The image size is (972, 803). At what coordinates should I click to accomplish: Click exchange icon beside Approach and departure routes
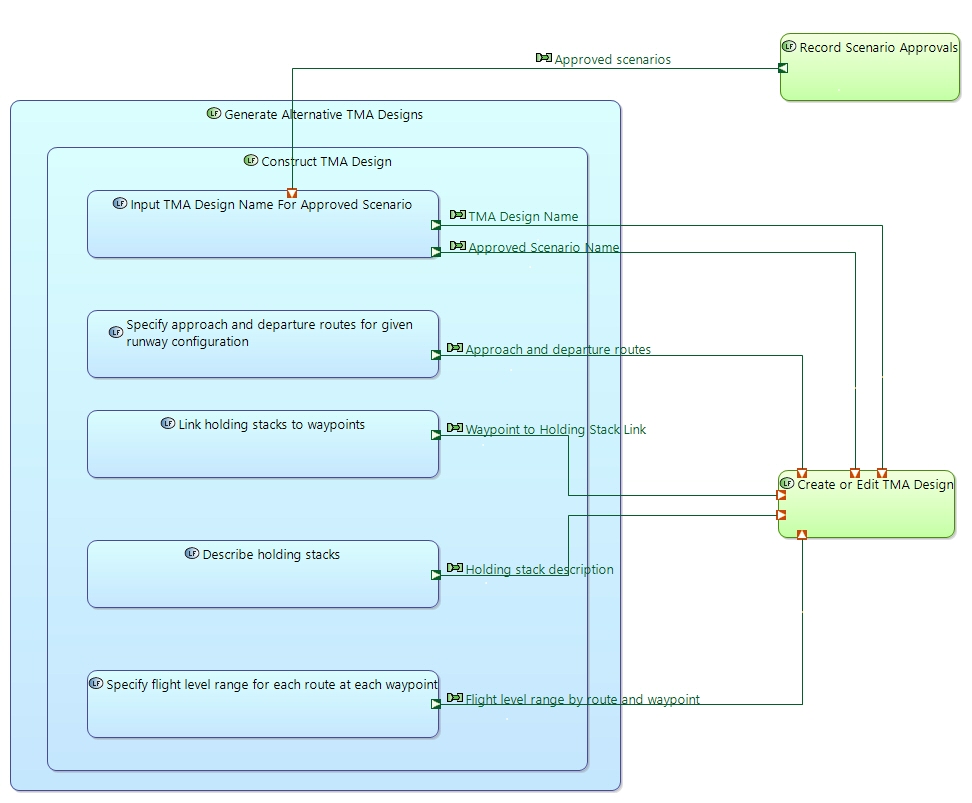click(x=455, y=348)
